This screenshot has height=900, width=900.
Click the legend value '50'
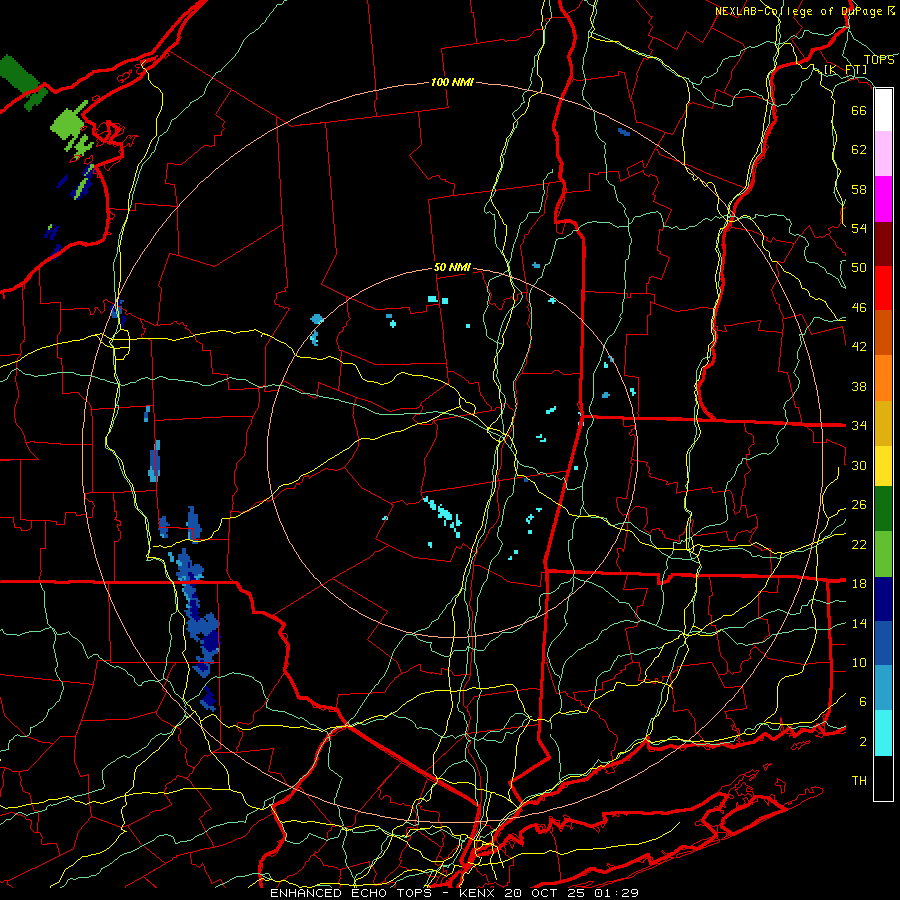tap(859, 268)
